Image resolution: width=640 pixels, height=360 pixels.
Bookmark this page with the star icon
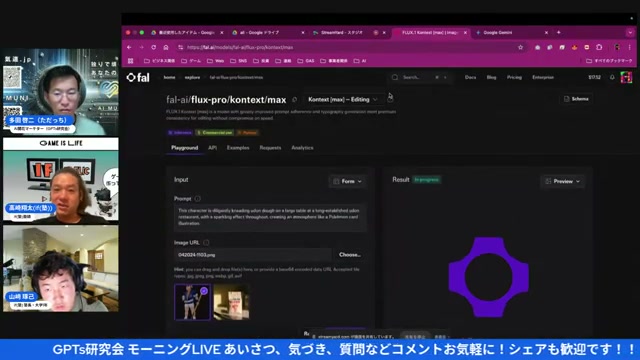520,47
